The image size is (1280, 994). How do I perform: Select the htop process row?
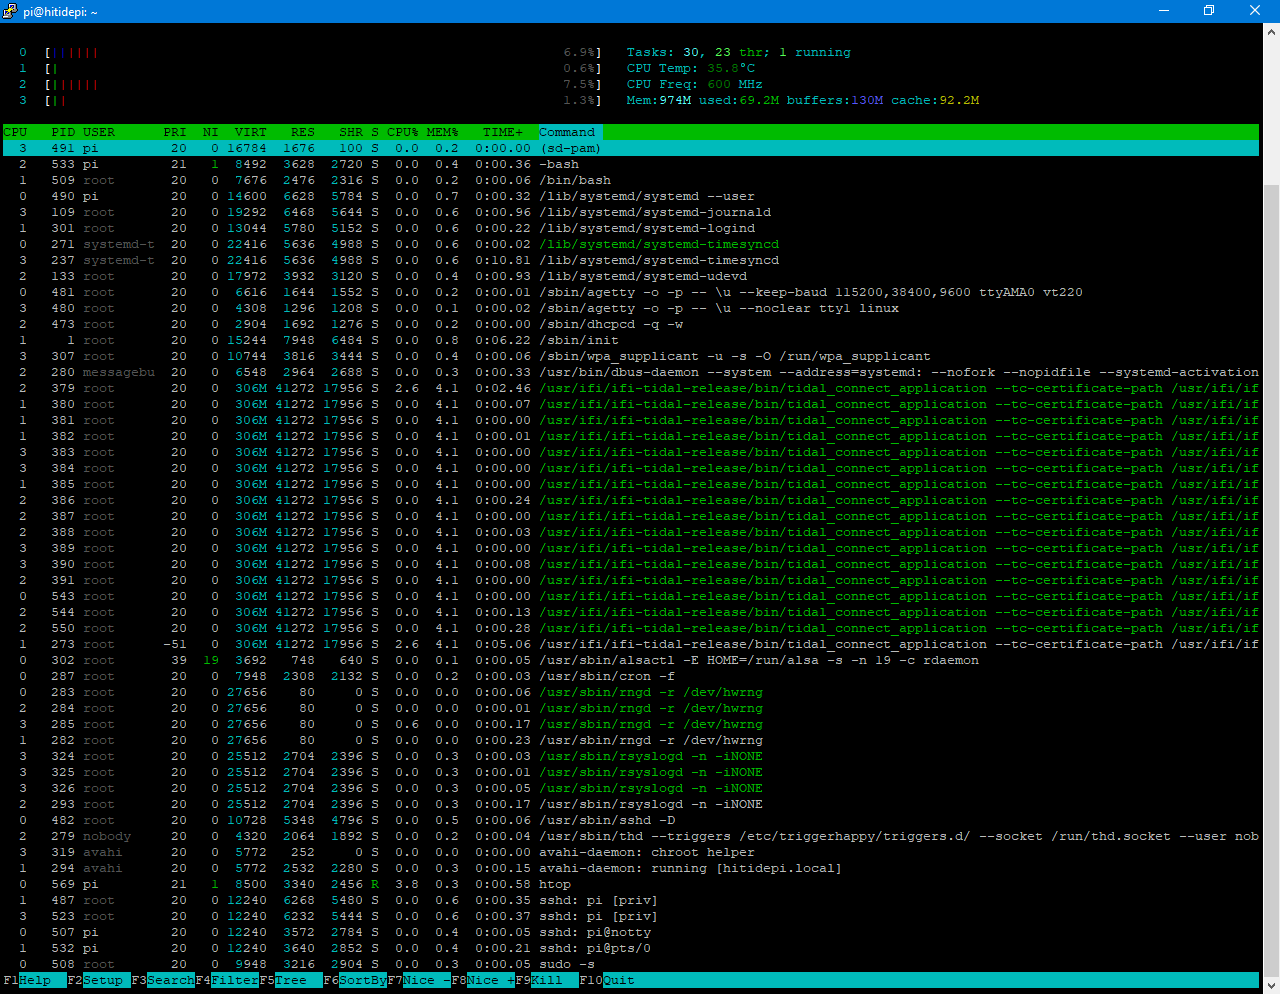click(631, 884)
